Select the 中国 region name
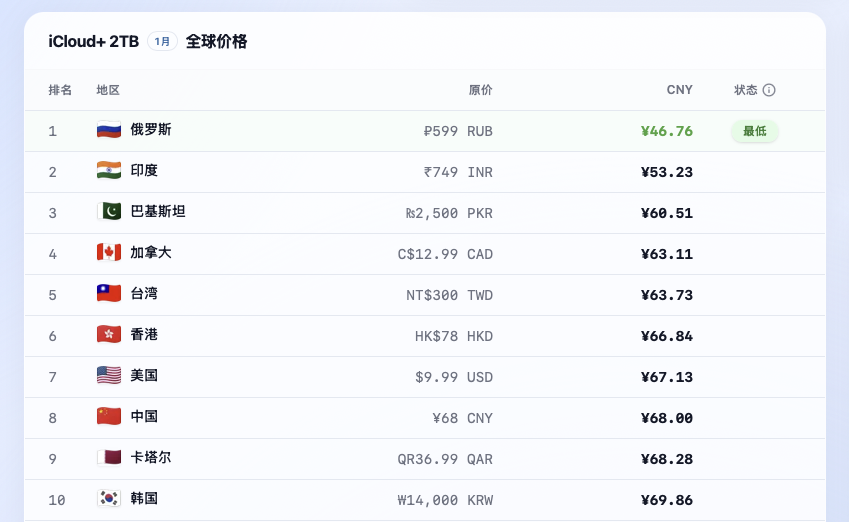This screenshot has width=849, height=522. pos(144,416)
